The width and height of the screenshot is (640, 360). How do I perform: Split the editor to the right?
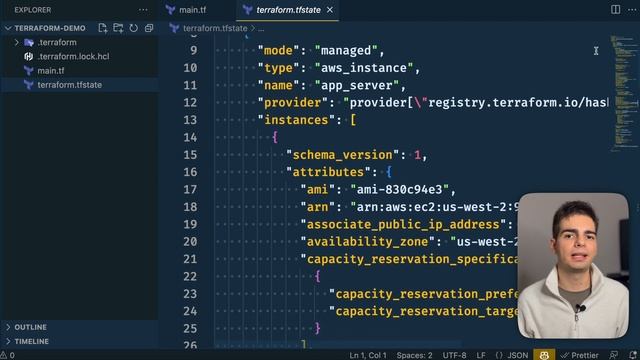[x=616, y=9]
